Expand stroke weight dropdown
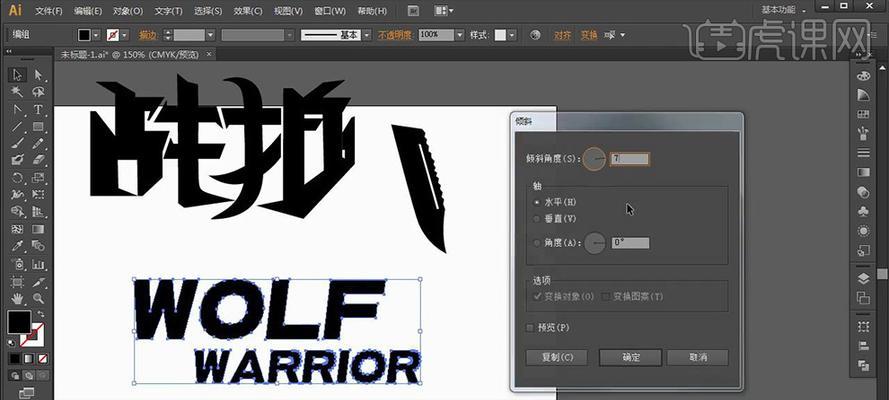The image size is (889, 400). 210,35
